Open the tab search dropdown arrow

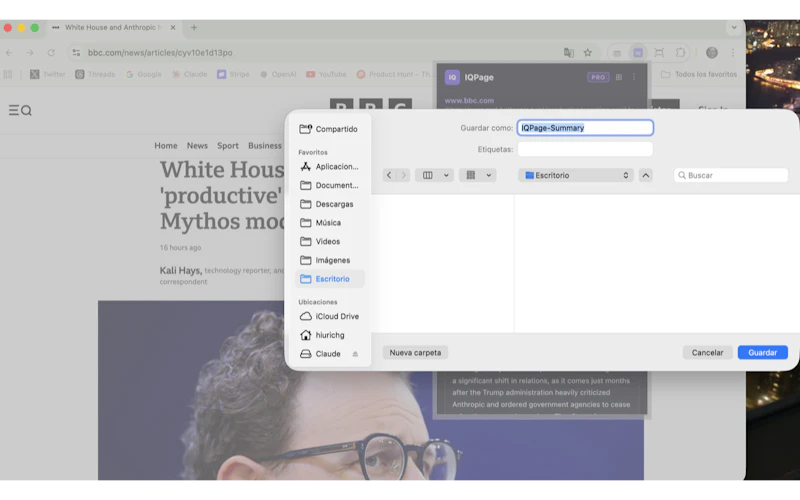(x=734, y=28)
